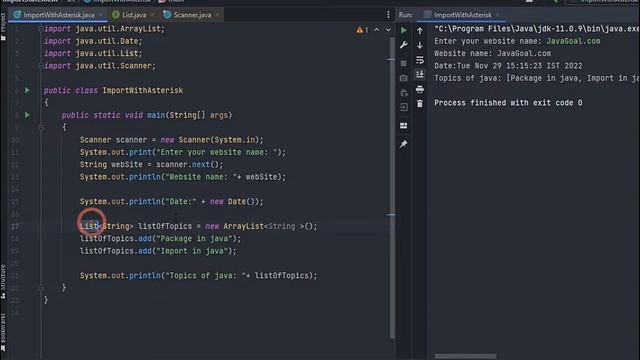Click 'Website name: JavaGoal.com' console line
Image resolution: width=640 pixels, height=360 pixels.
click(492, 53)
